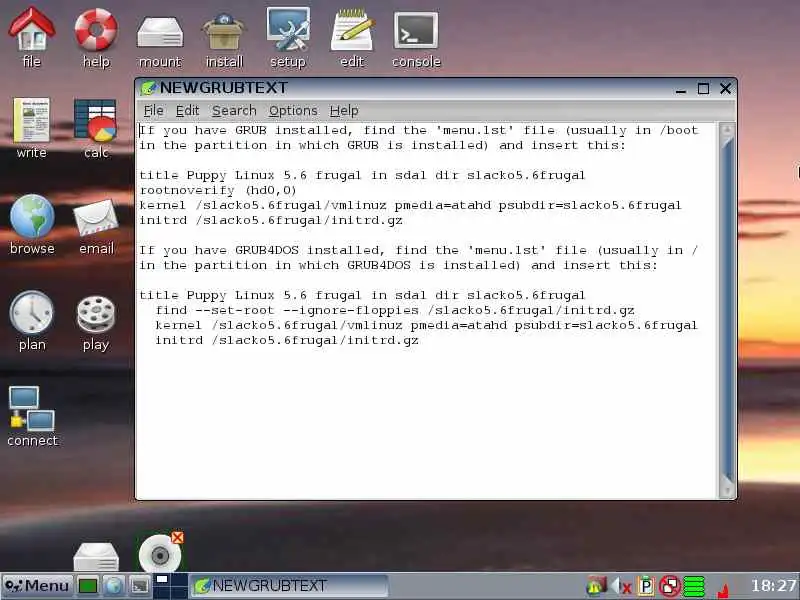
Task: Click the scrollbar down arrow
Action: coord(727,490)
